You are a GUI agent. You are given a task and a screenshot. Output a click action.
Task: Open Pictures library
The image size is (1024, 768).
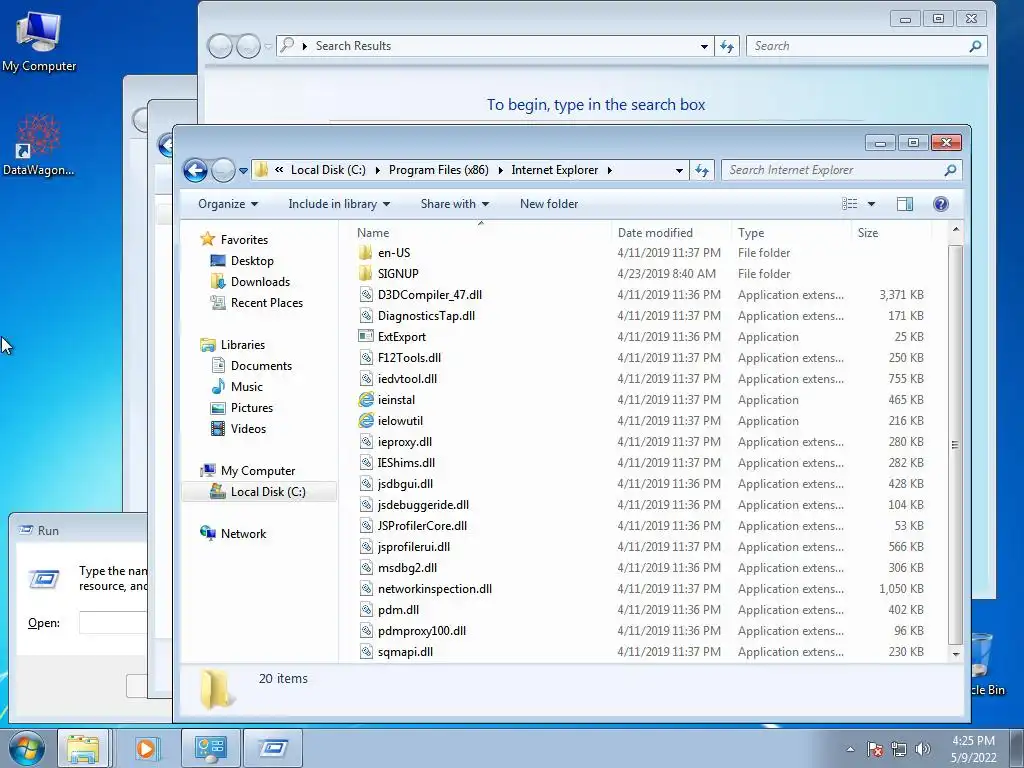(x=251, y=408)
